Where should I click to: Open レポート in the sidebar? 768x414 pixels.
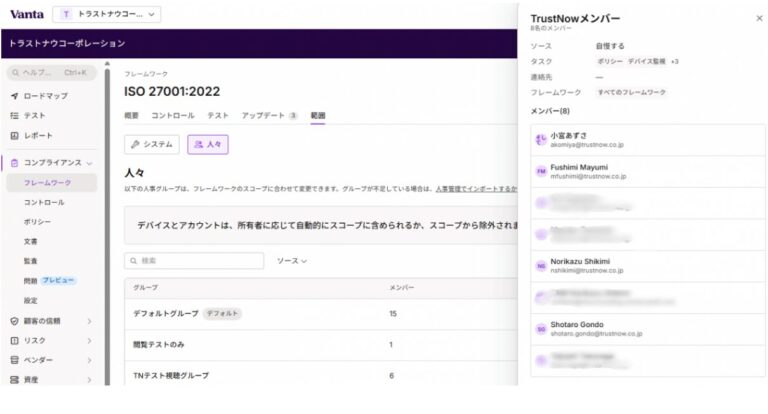[38, 135]
